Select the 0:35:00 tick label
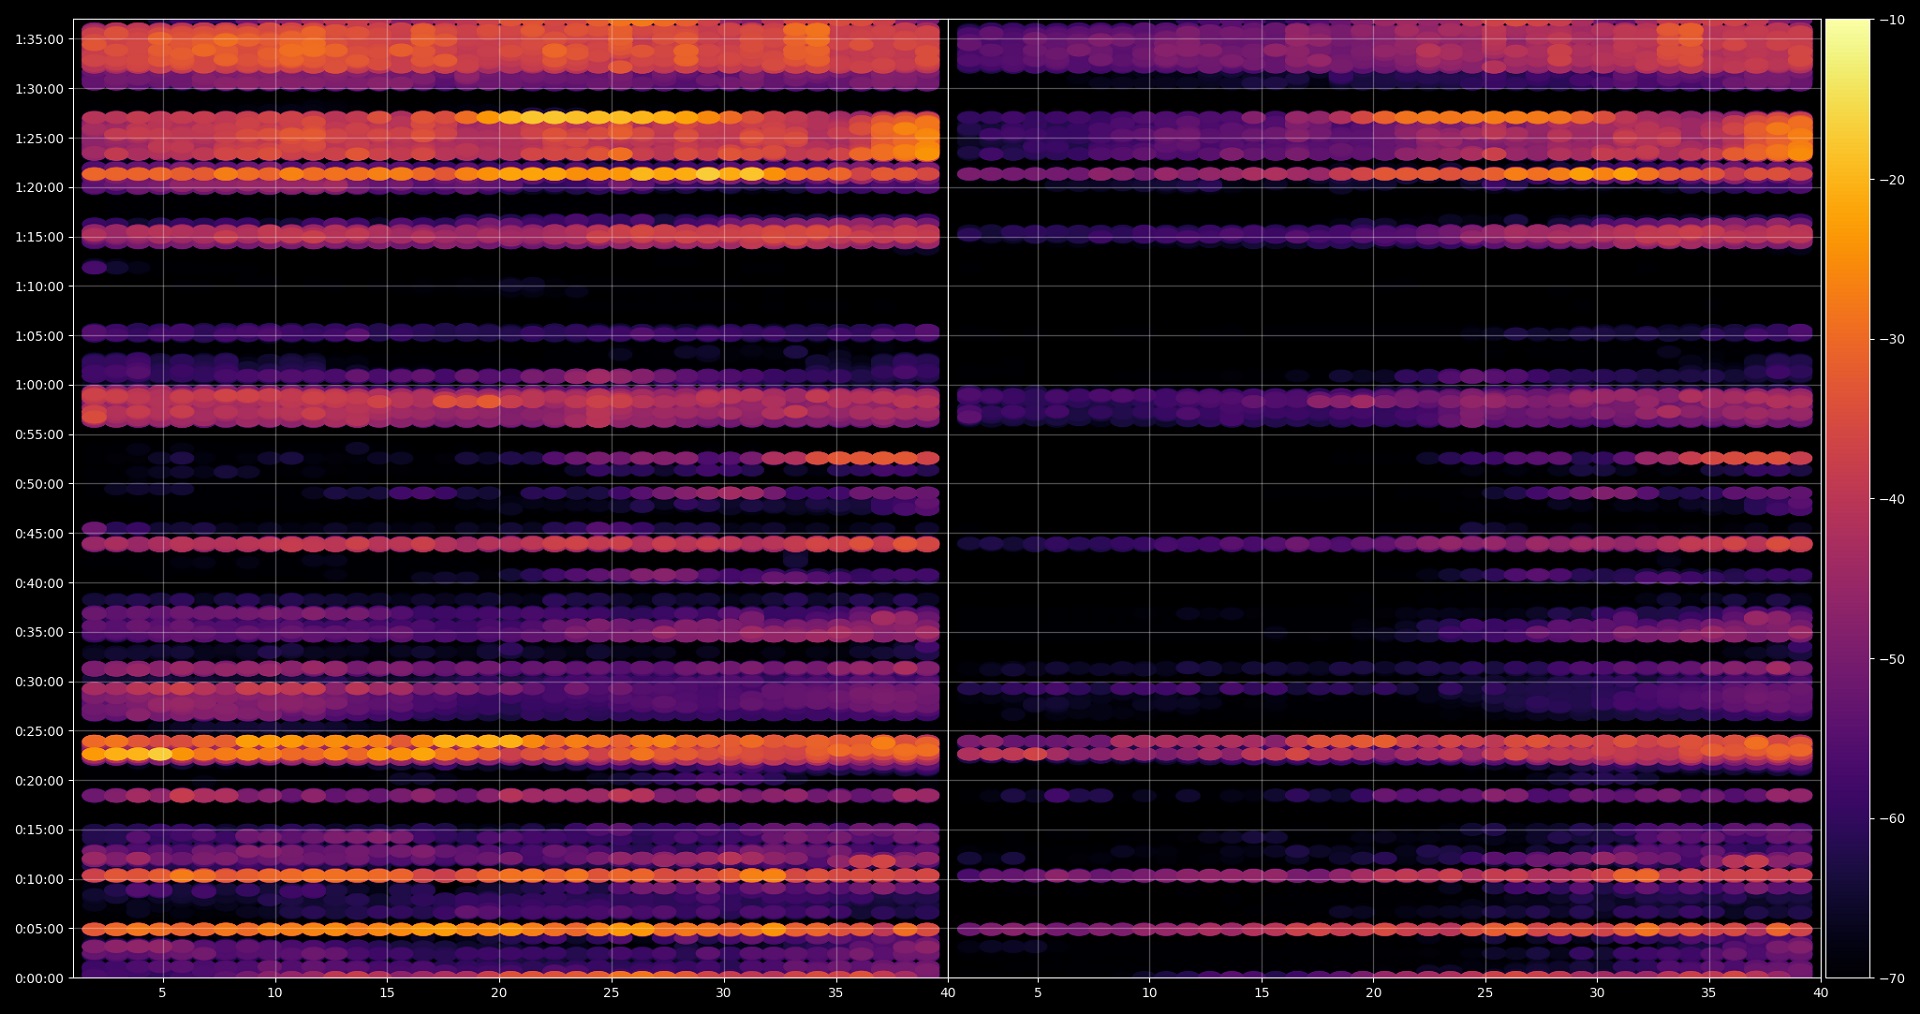Screen dimensions: 1920x1014 pyautogui.click(x=39, y=632)
